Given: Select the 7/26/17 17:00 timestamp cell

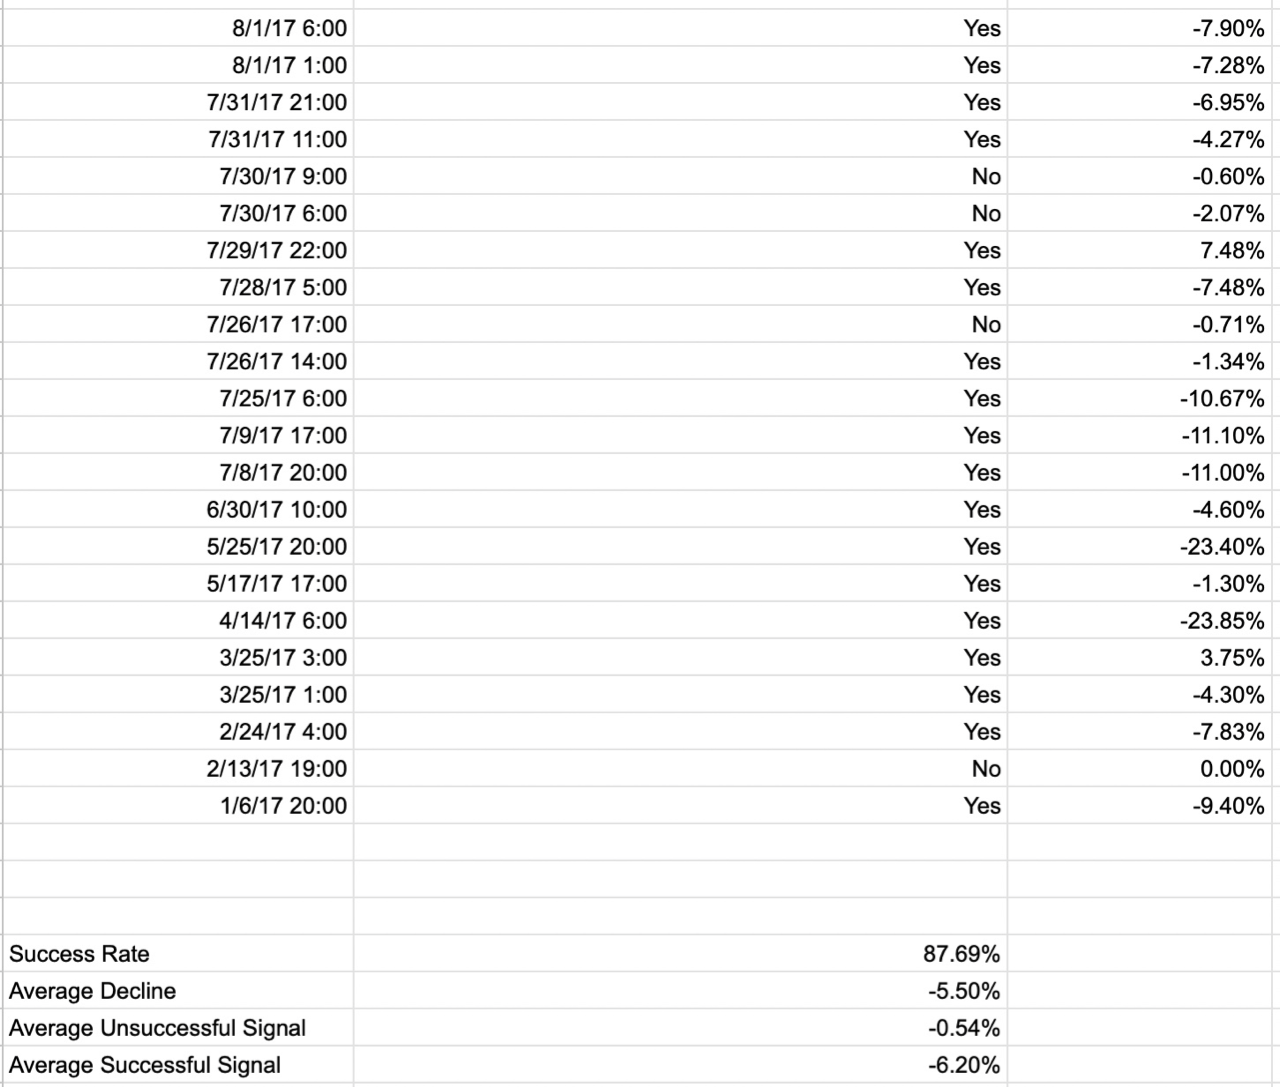Looking at the screenshot, I should point(178,324).
